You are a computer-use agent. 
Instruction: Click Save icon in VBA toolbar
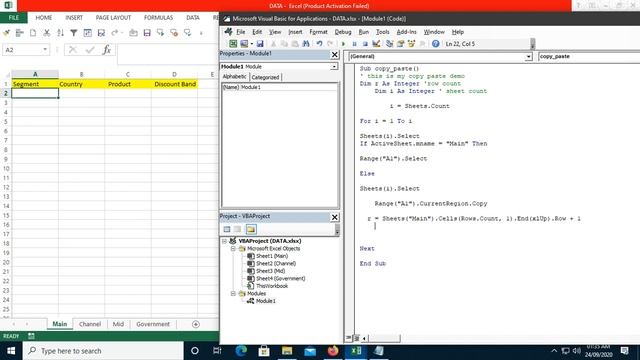(x=260, y=44)
